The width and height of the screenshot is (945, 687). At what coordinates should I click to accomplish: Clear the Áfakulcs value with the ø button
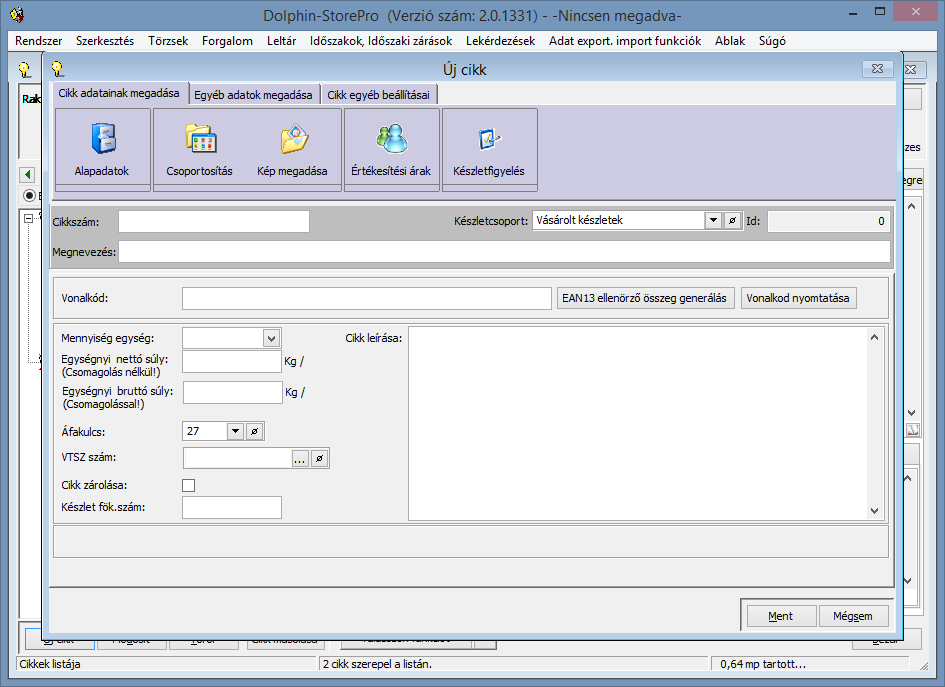click(x=255, y=431)
